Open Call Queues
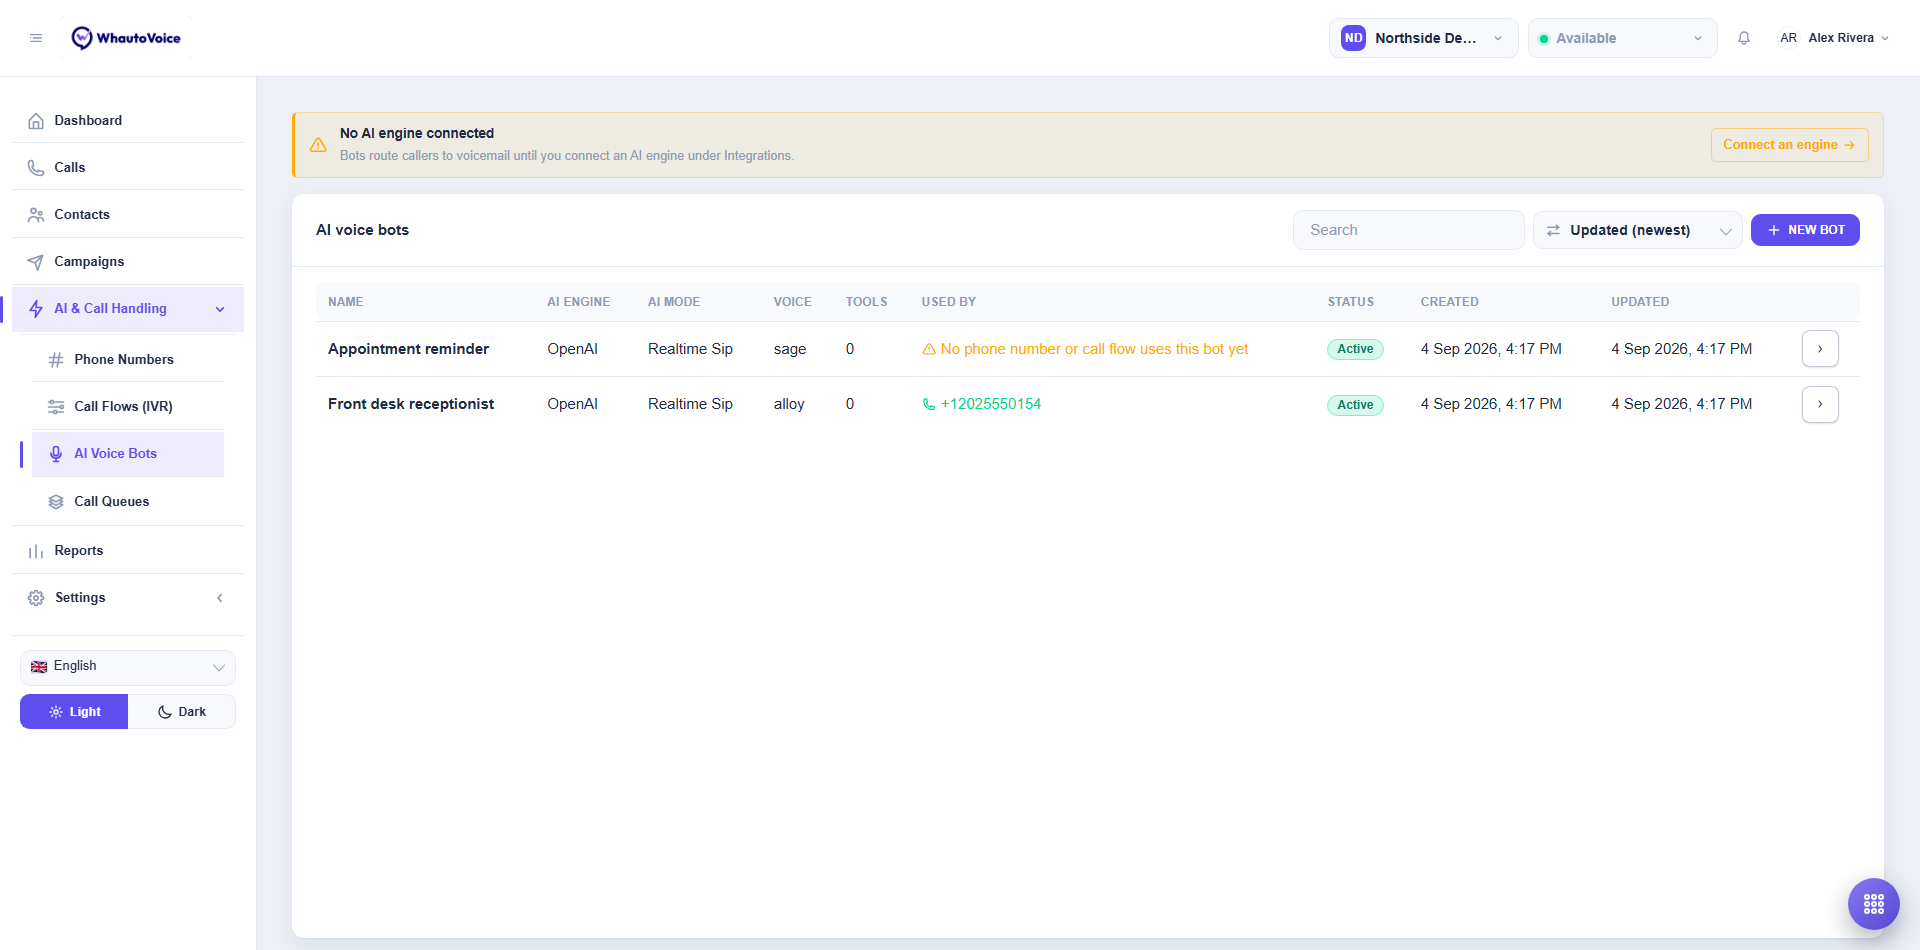The height and width of the screenshot is (950, 1920). (128, 501)
